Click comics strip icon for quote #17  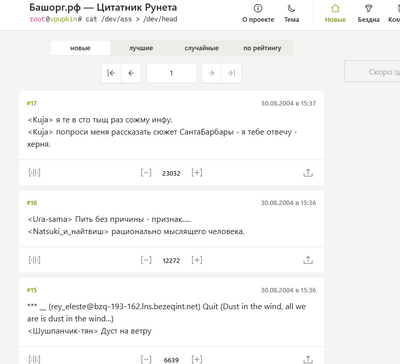pos(34,173)
